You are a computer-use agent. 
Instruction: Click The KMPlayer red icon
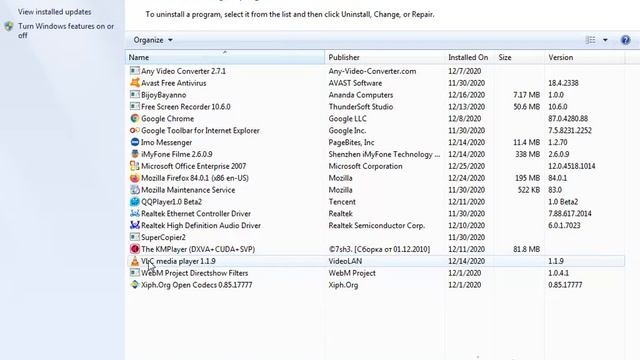point(135,249)
